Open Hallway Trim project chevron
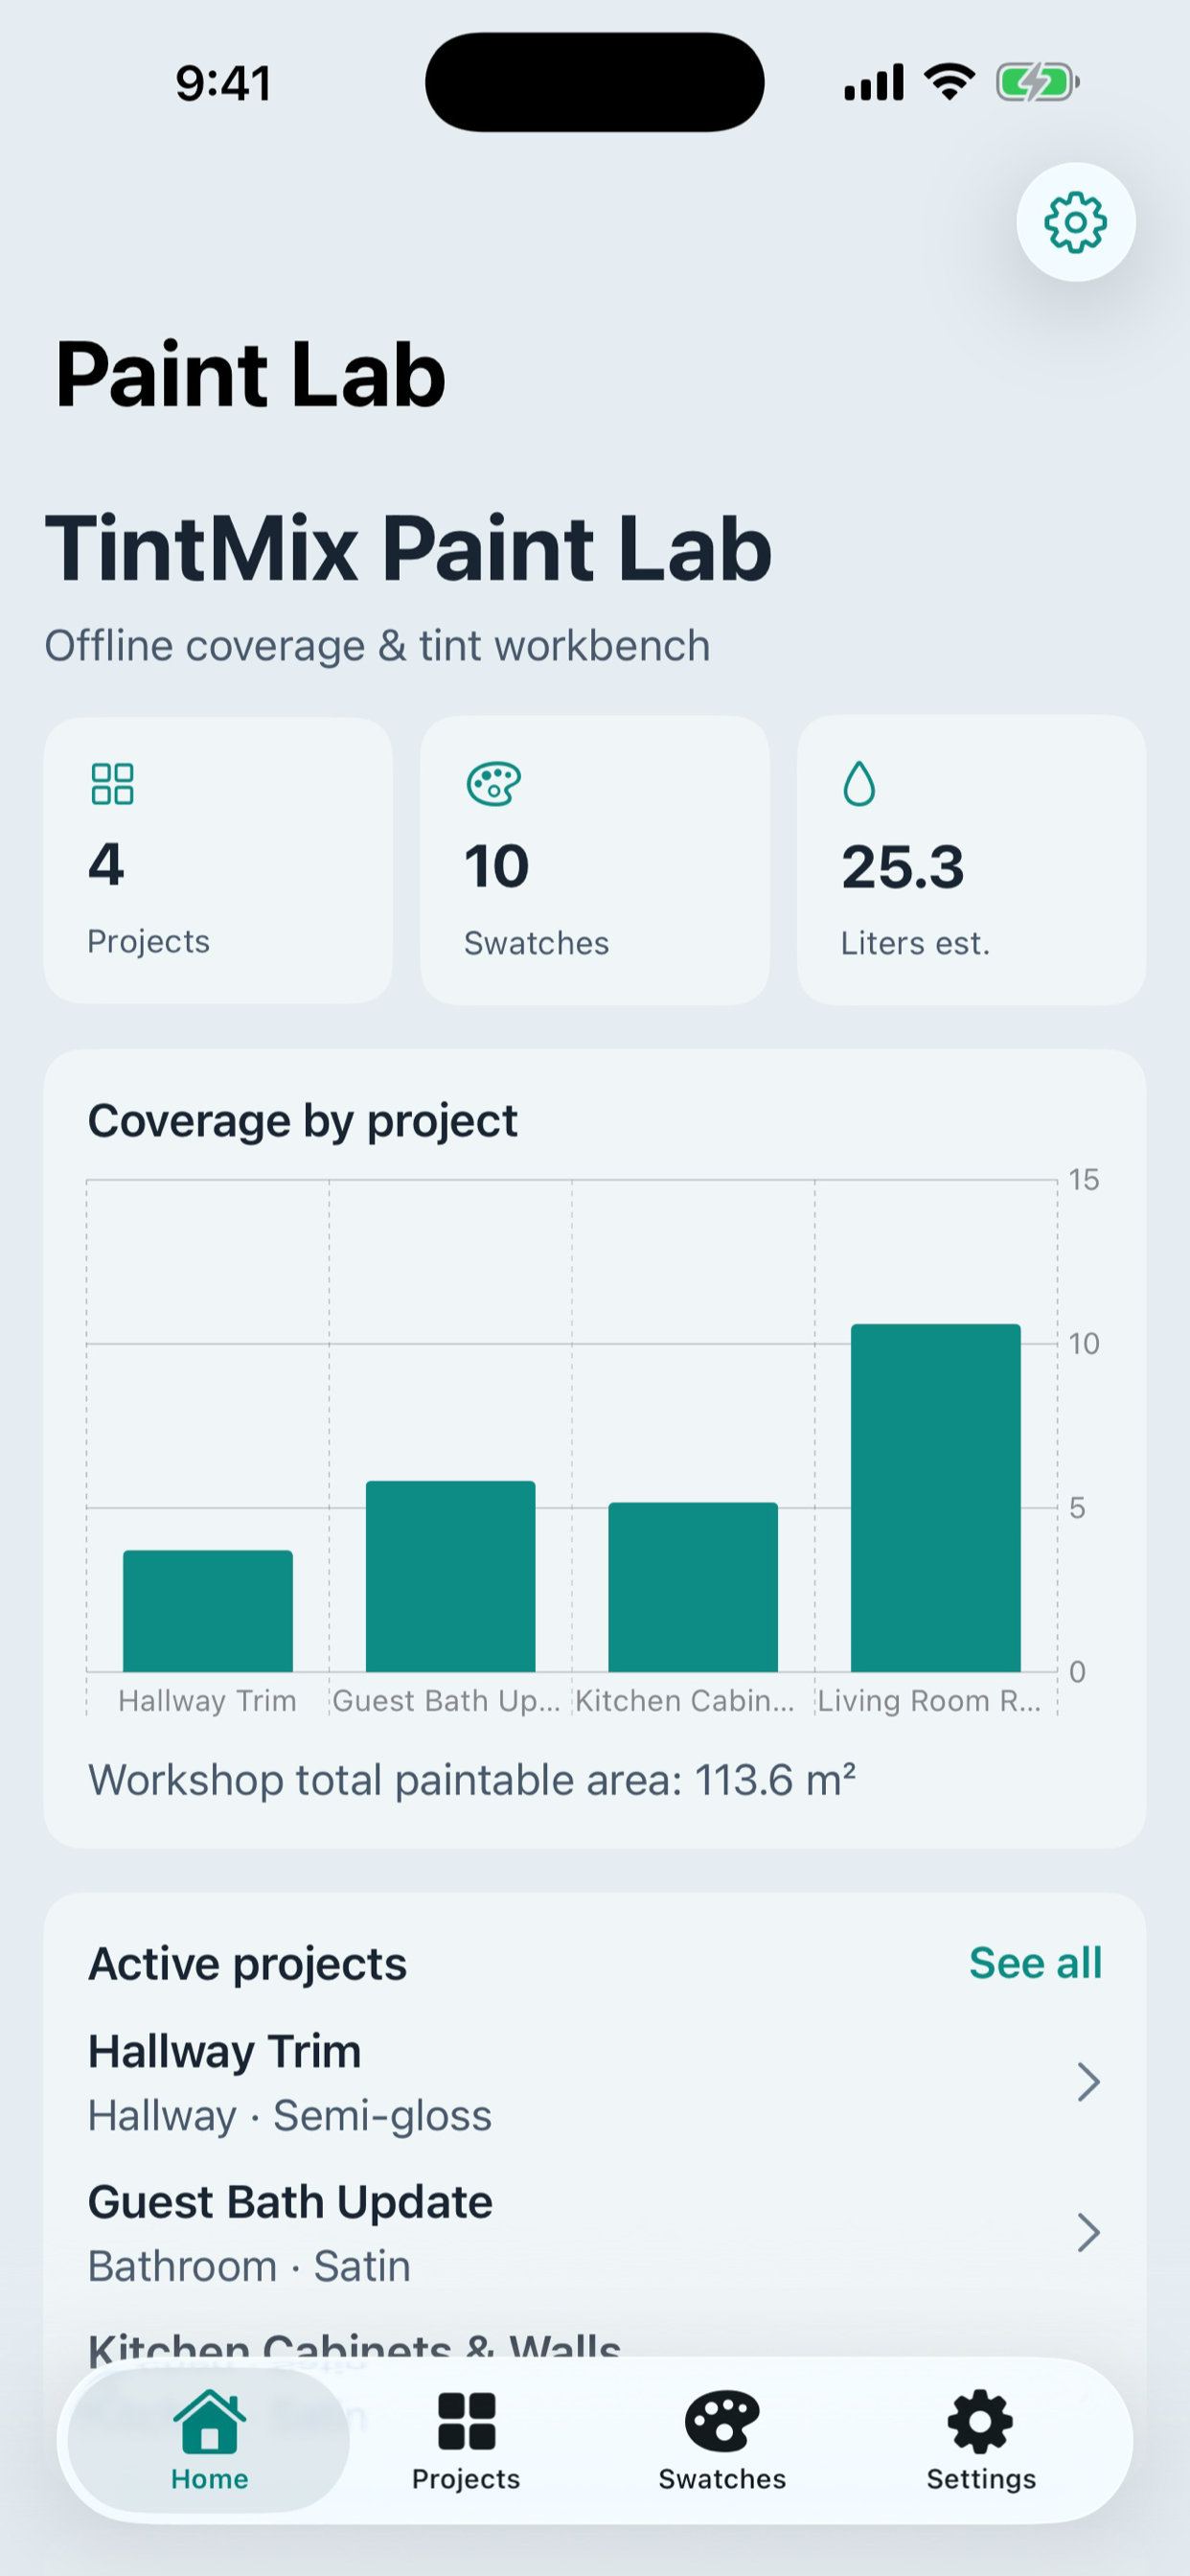Image resolution: width=1190 pixels, height=2576 pixels. coord(1088,2082)
